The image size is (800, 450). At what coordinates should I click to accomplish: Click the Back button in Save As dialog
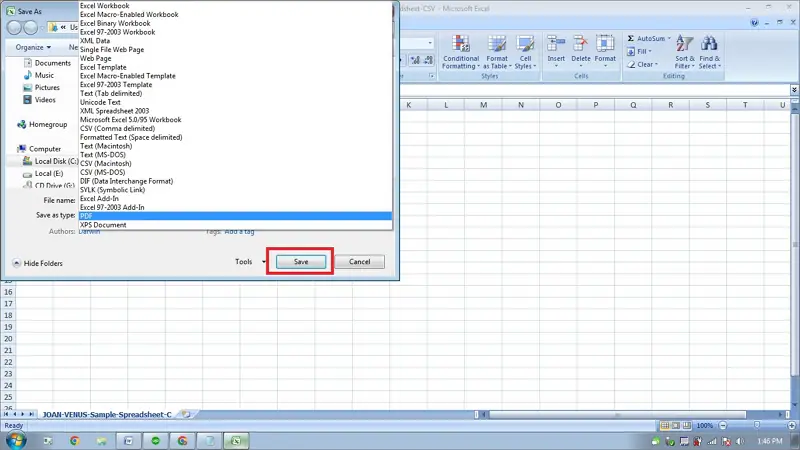14,28
